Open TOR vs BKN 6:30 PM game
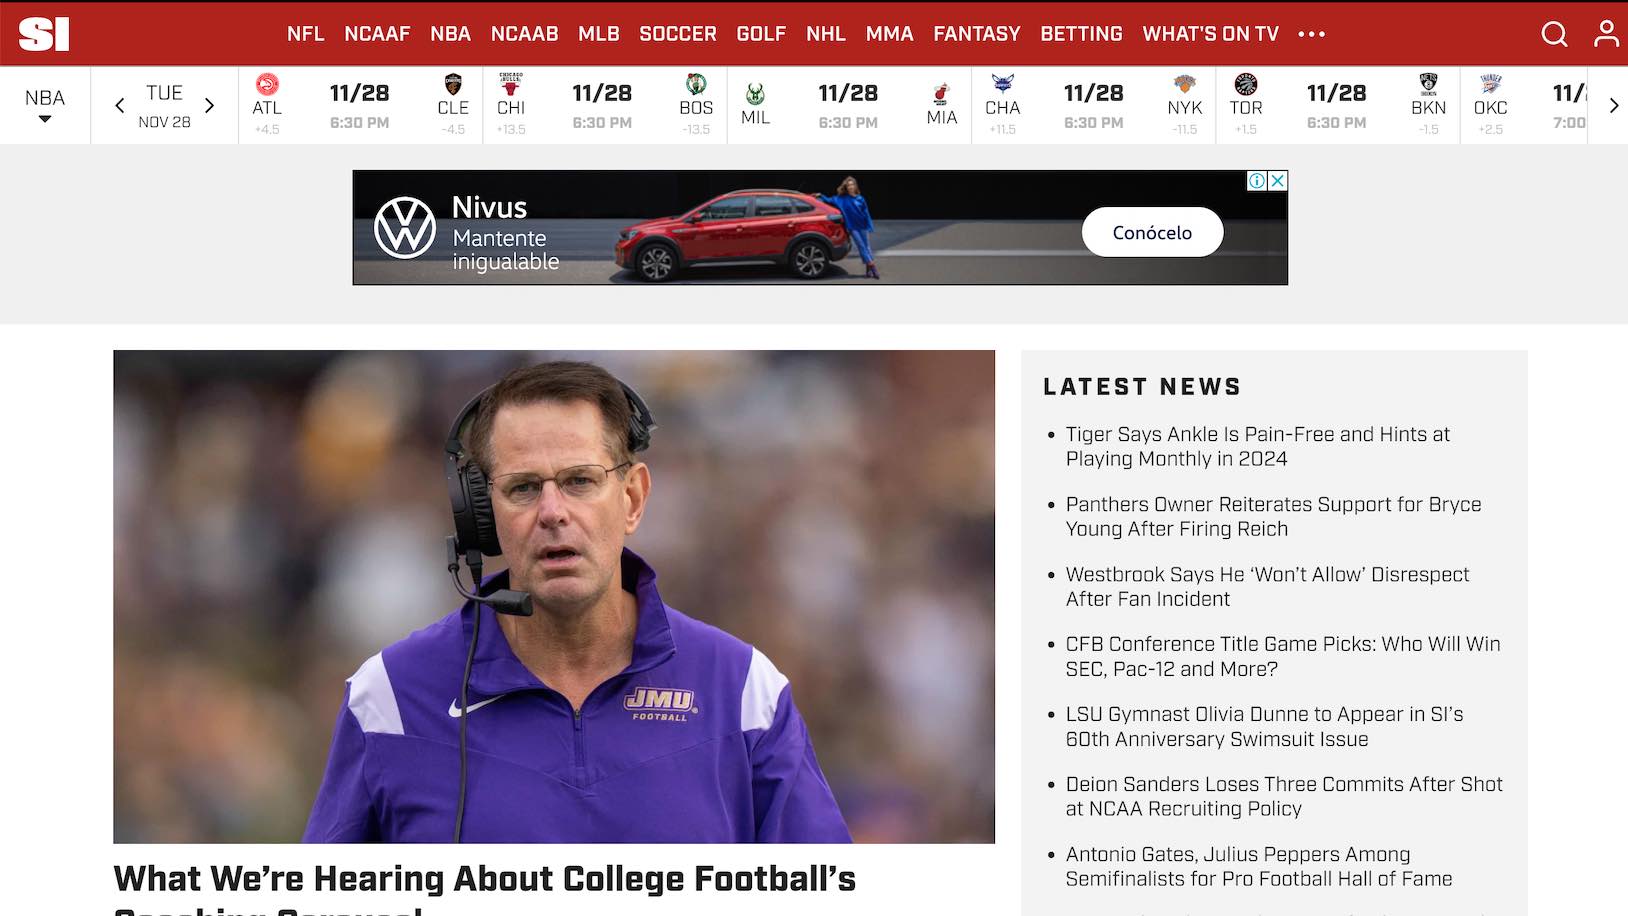Screen dimensions: 1628x916 tap(1337, 105)
